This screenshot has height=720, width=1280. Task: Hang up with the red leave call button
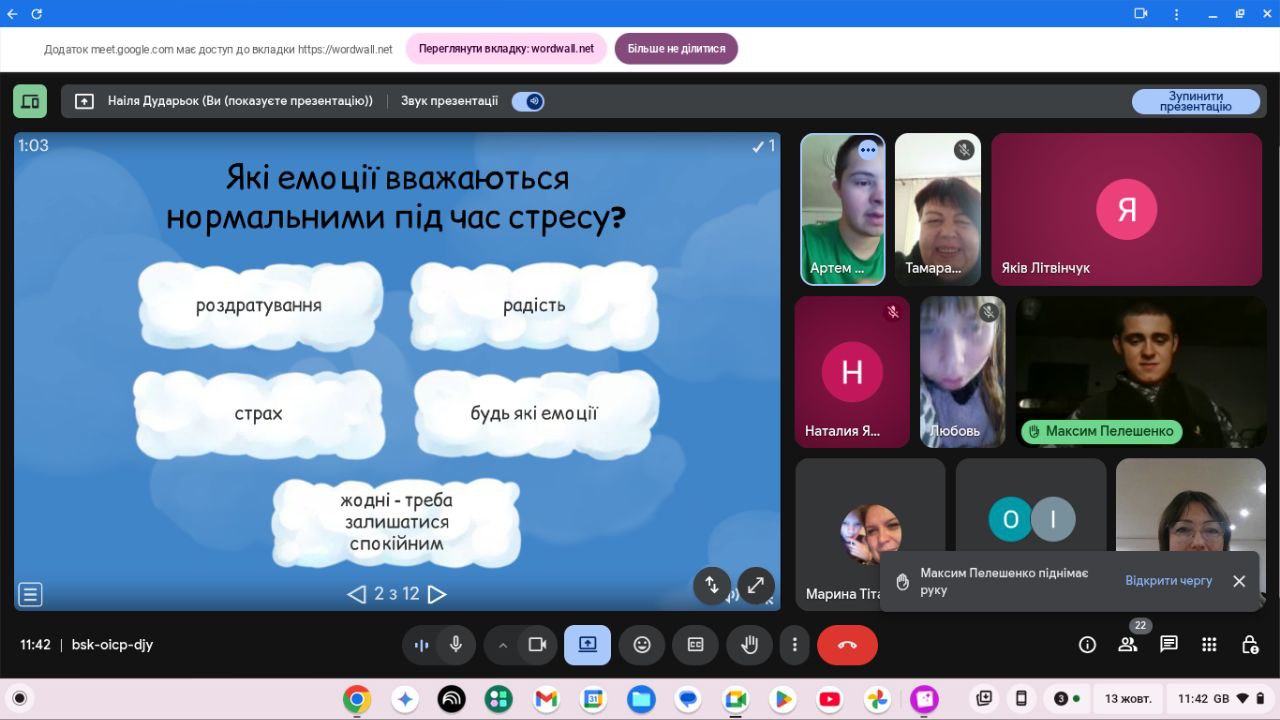(x=847, y=645)
